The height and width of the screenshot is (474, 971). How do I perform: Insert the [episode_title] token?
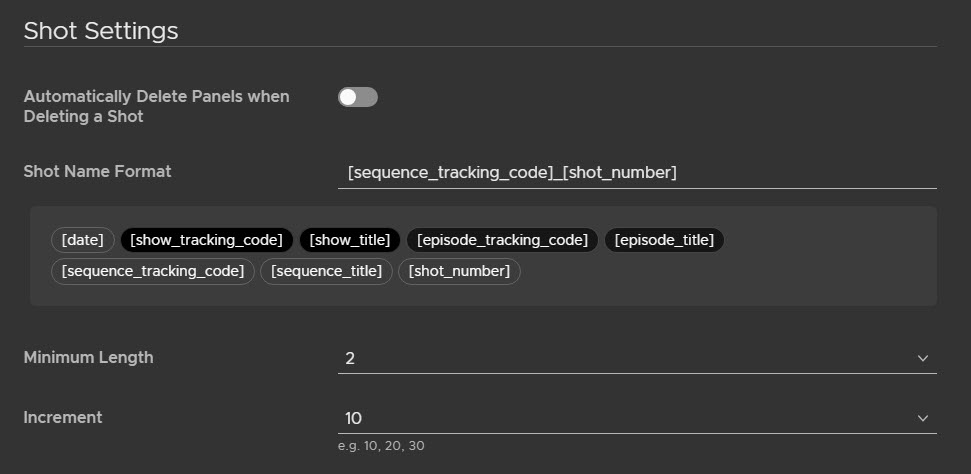(x=664, y=240)
